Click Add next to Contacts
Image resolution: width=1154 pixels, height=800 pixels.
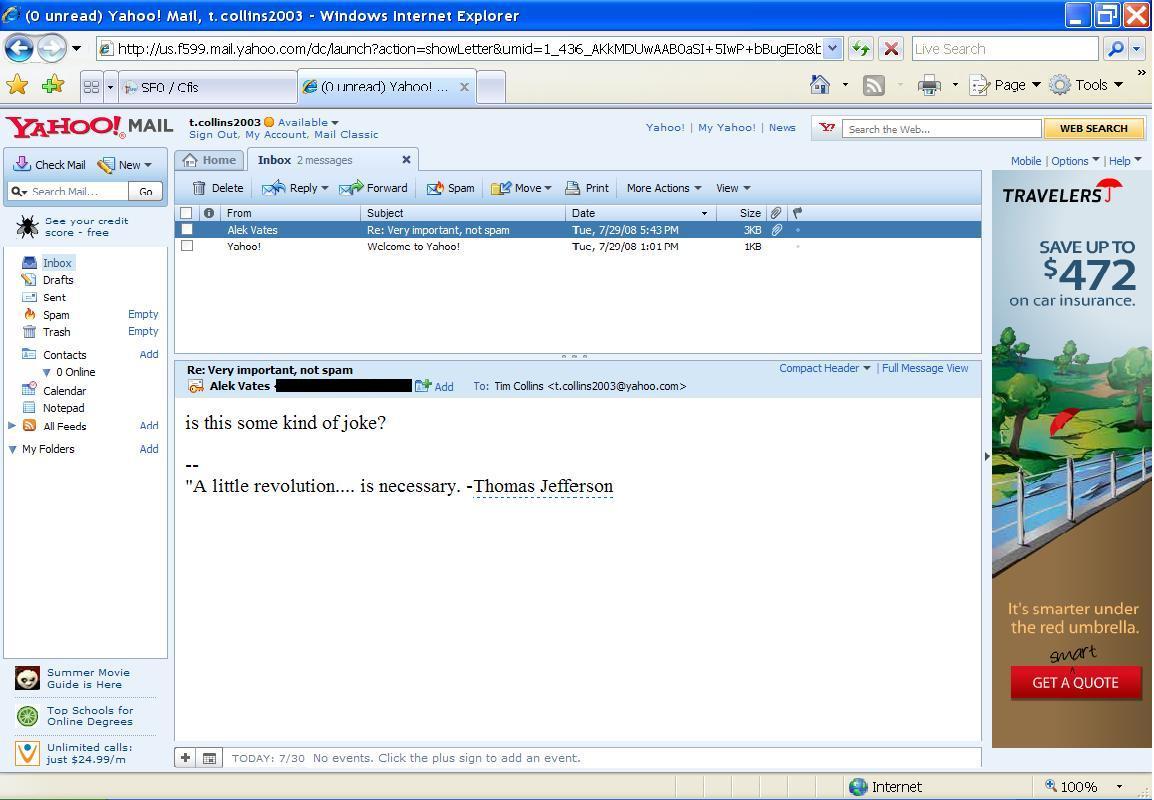point(149,354)
